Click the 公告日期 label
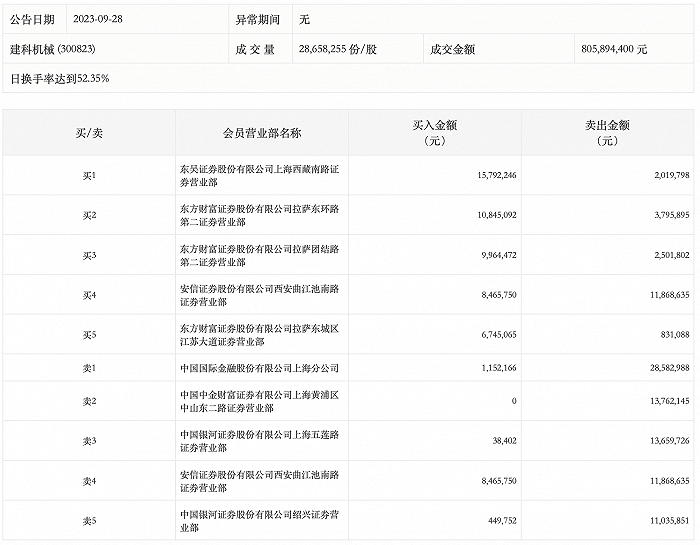This screenshot has height=545, width=700. point(32,19)
